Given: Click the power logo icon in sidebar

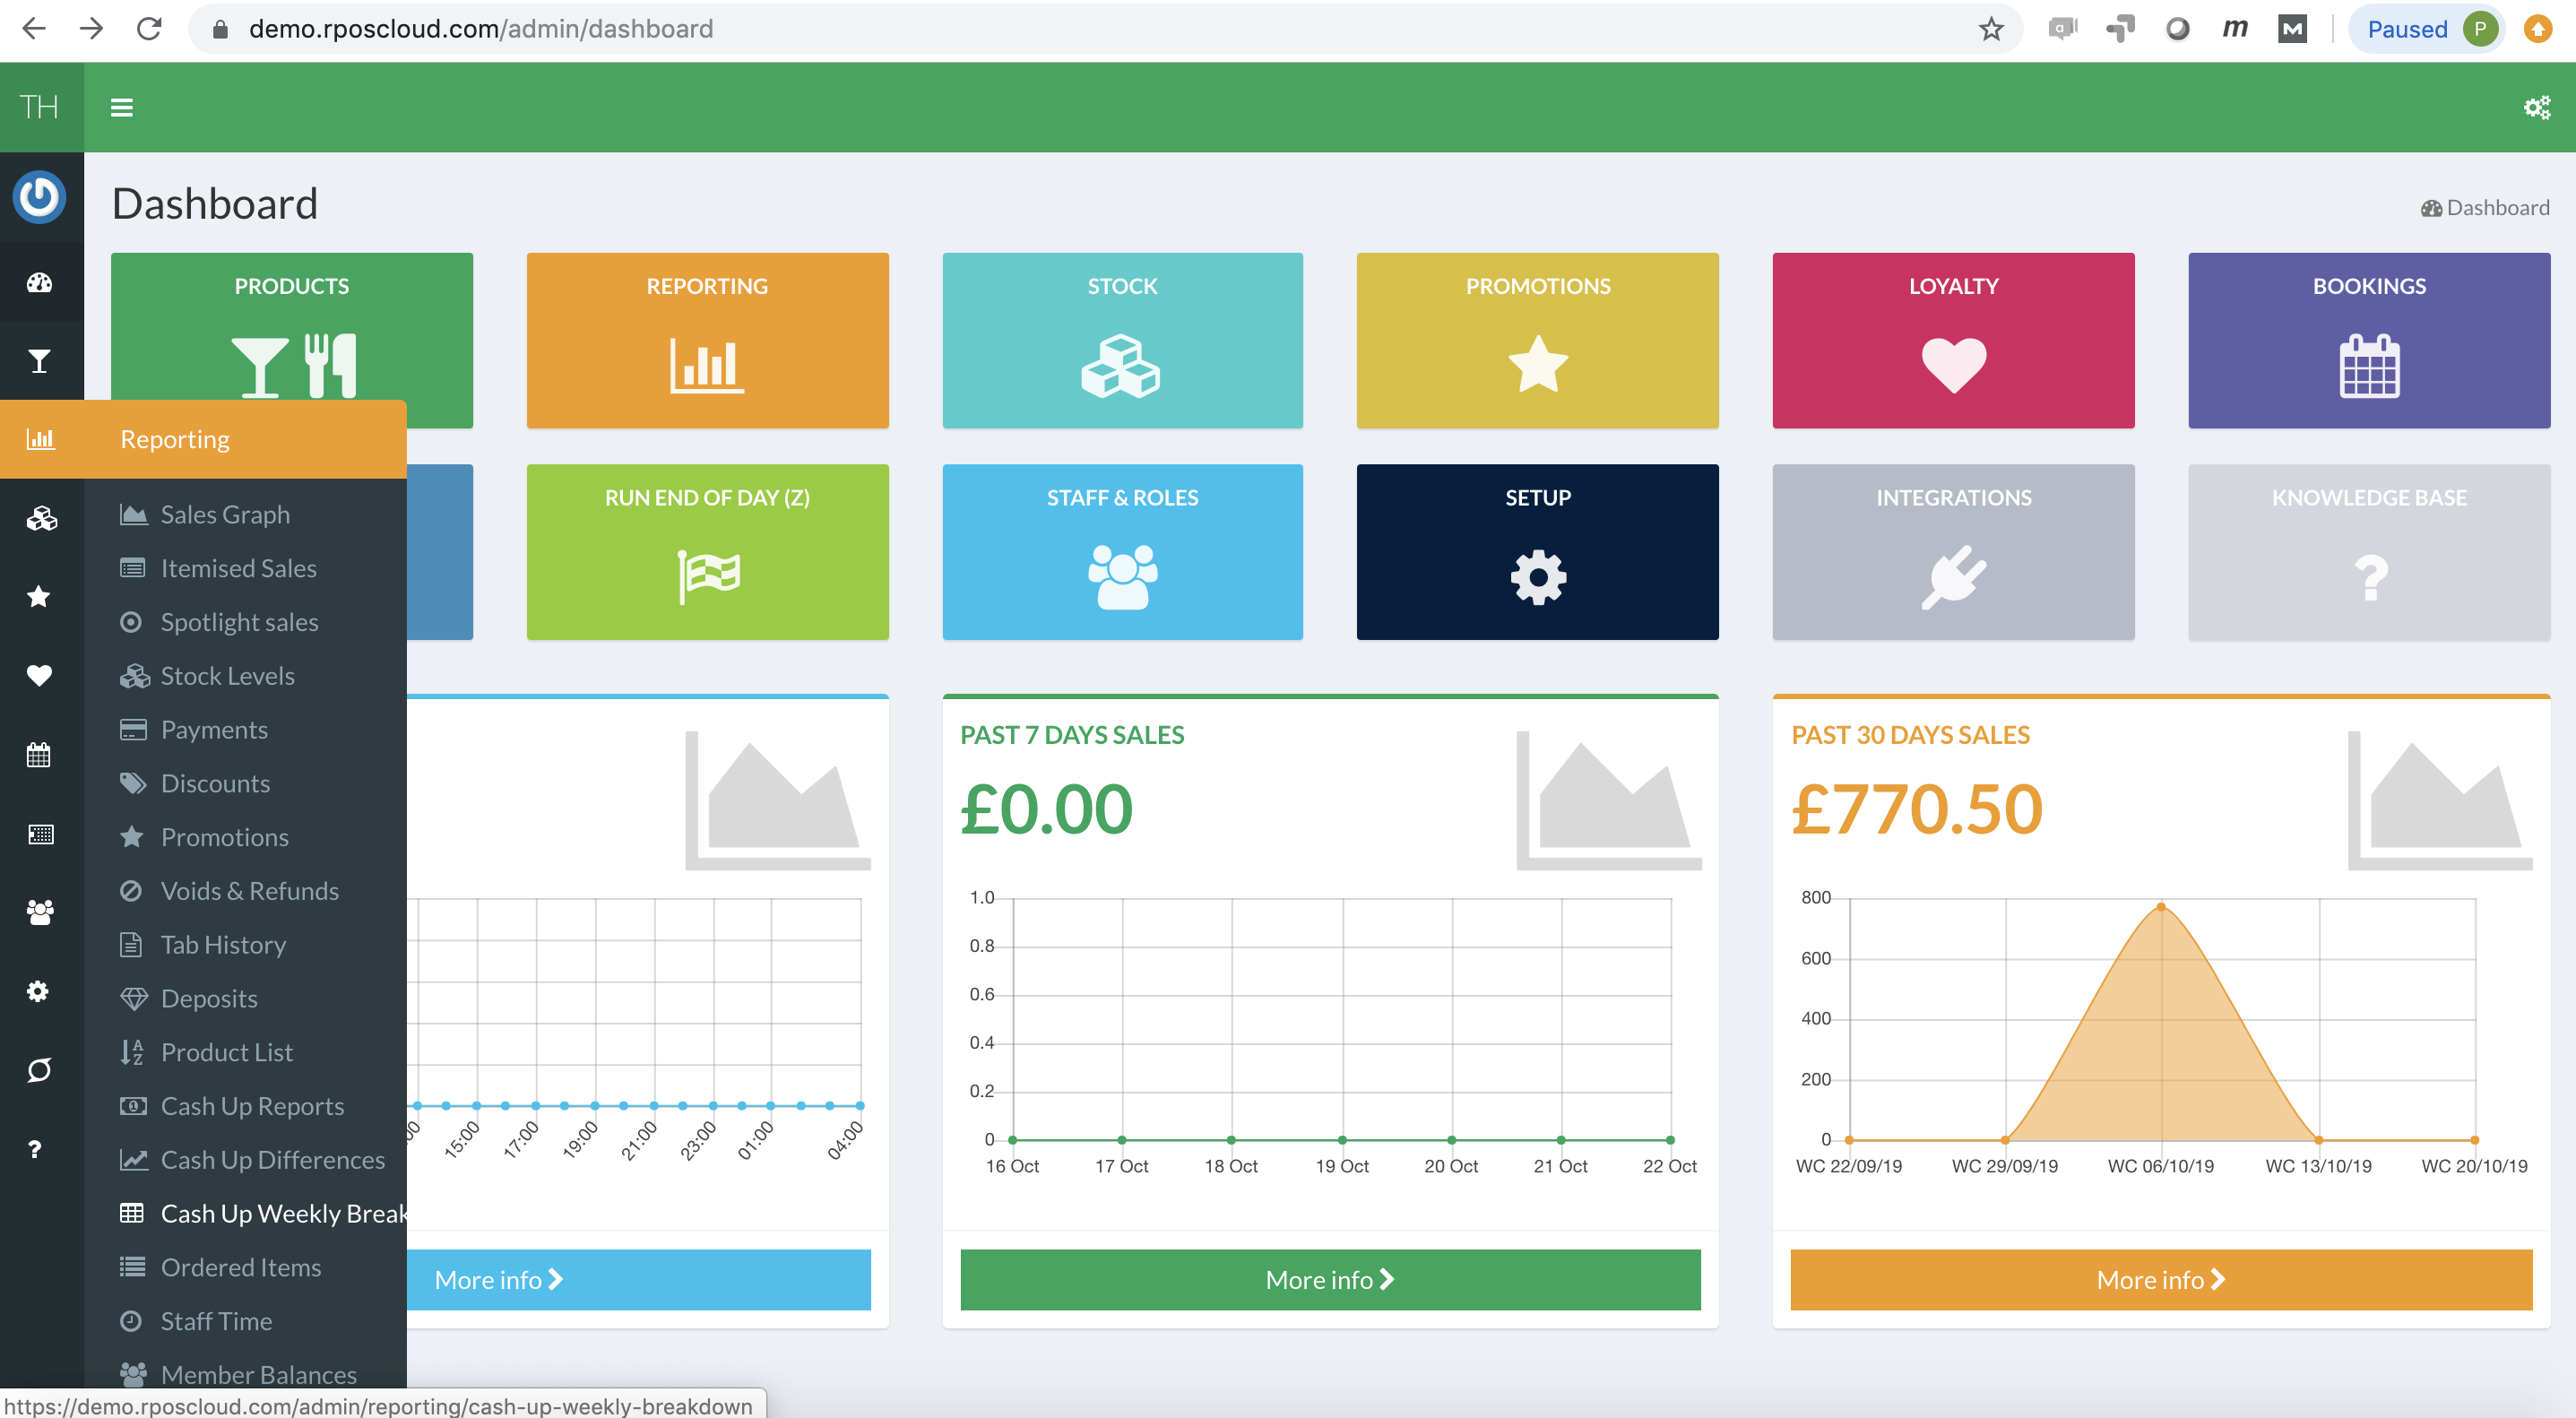Looking at the screenshot, I should pyautogui.click(x=40, y=196).
